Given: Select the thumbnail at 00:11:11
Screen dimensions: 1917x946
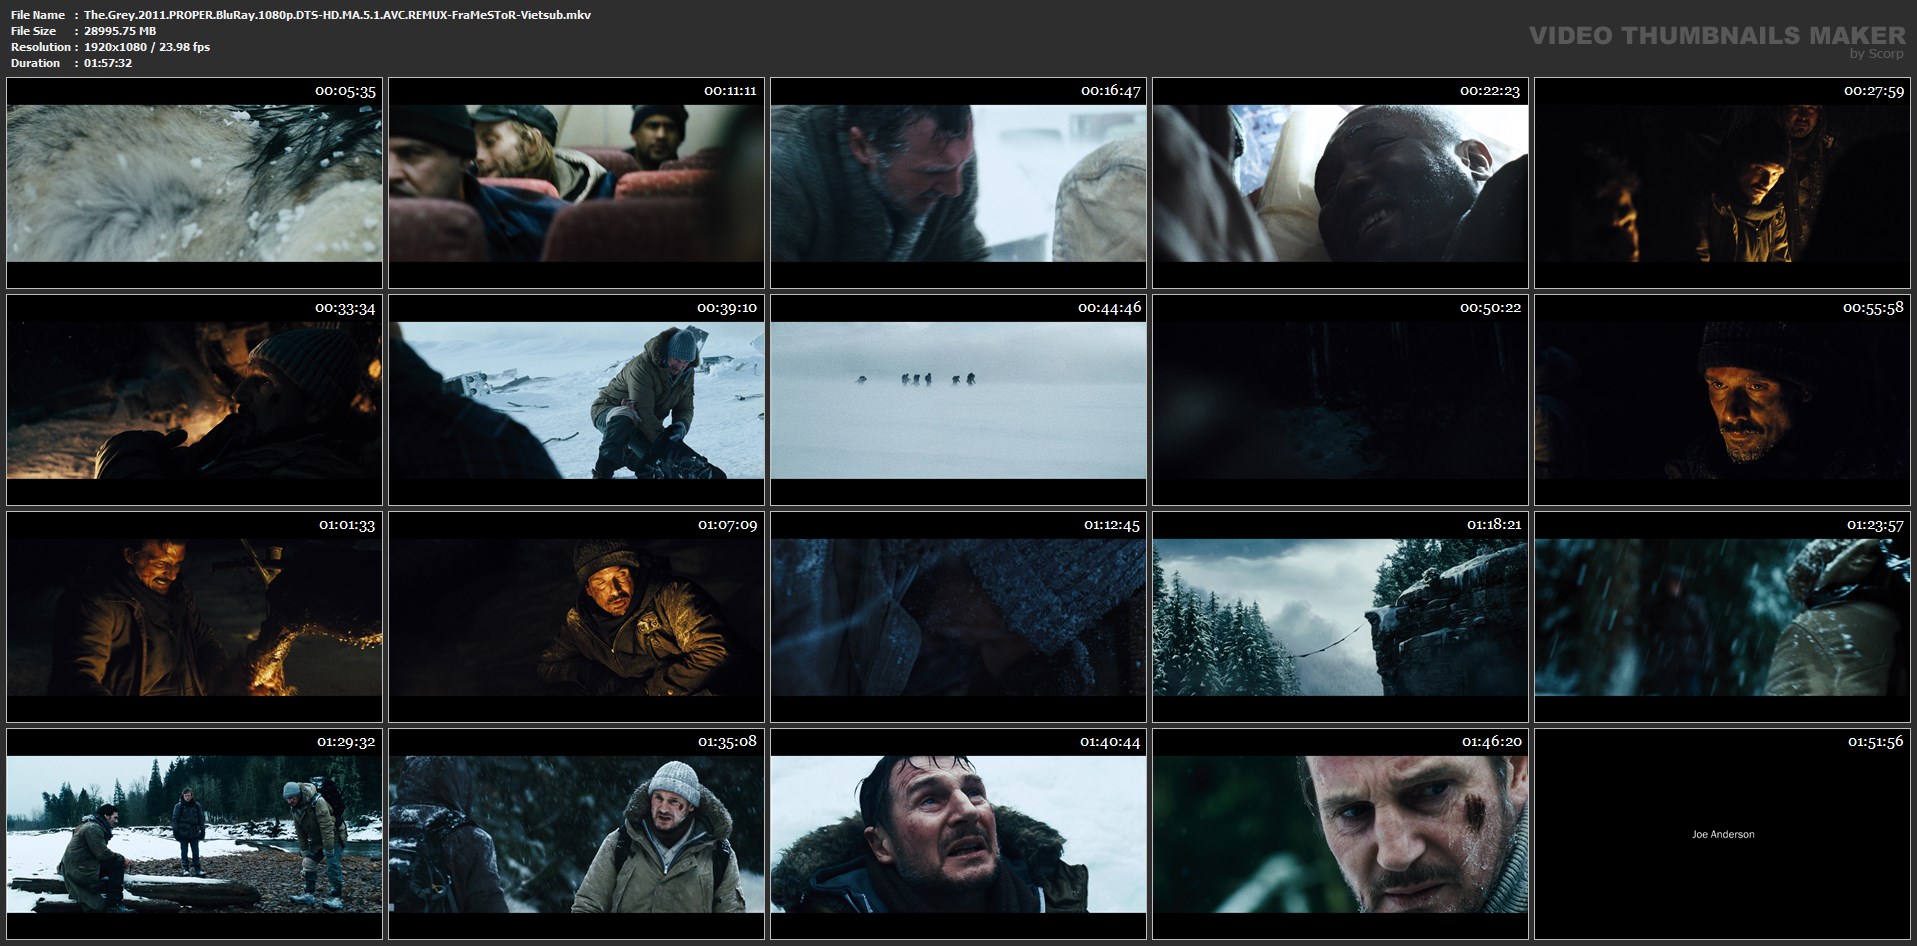Looking at the screenshot, I should [576, 183].
